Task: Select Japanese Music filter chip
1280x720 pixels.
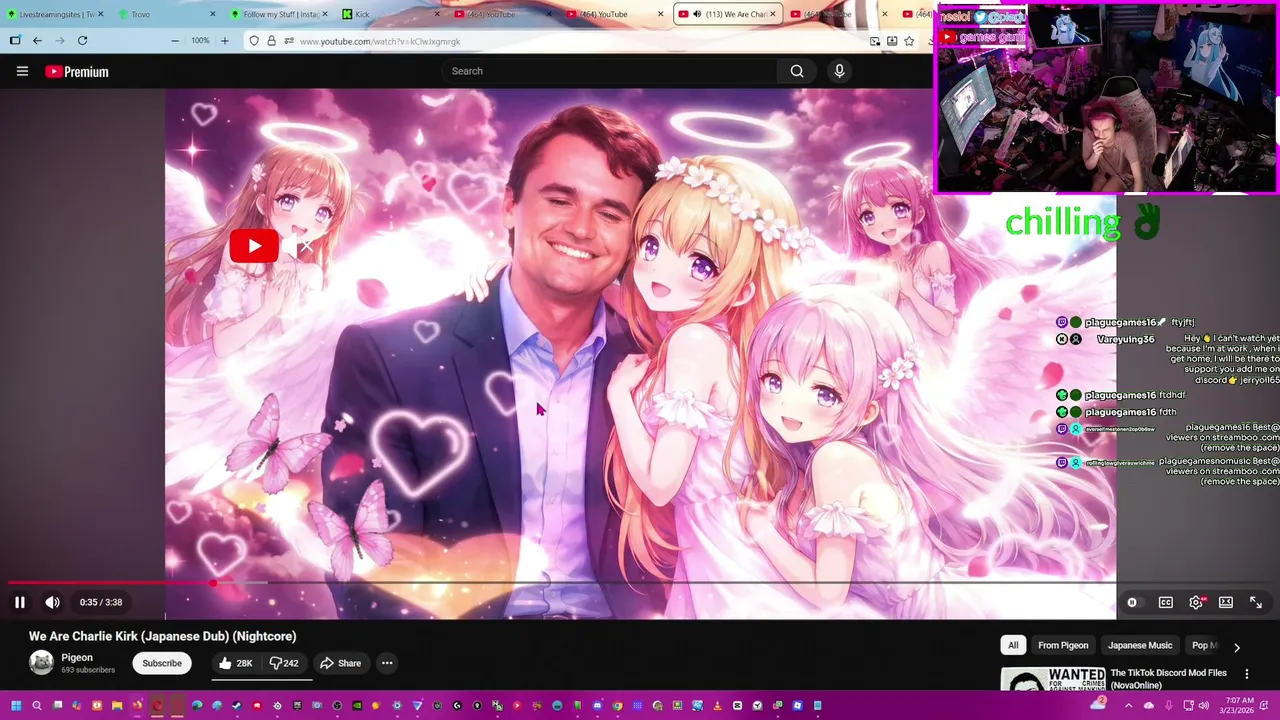Action: pyautogui.click(x=1140, y=646)
